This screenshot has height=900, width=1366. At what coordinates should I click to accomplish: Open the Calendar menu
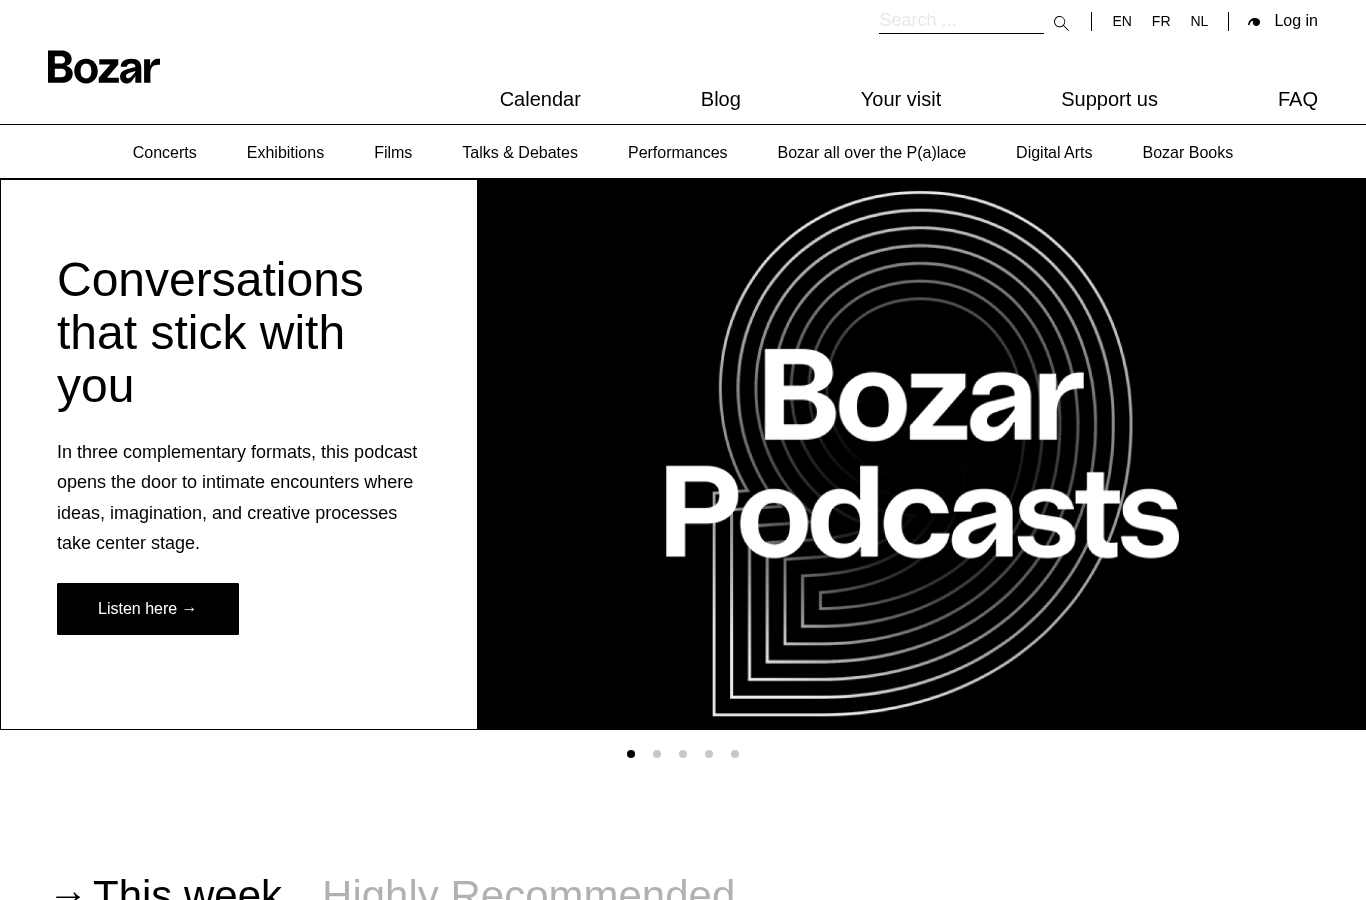(x=540, y=99)
